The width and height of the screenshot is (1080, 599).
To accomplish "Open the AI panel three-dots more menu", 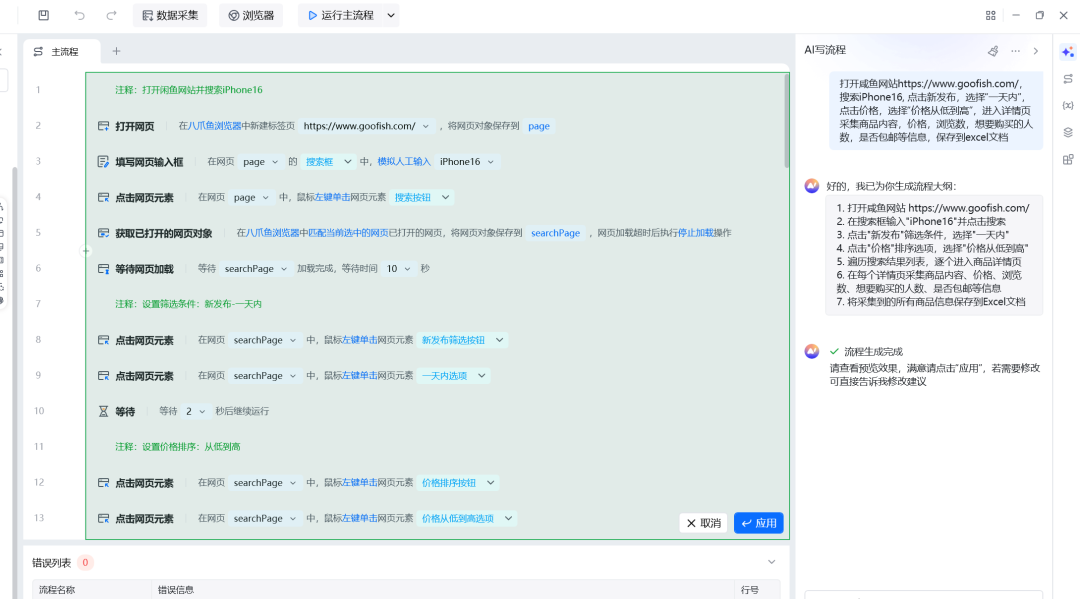I will [1015, 51].
